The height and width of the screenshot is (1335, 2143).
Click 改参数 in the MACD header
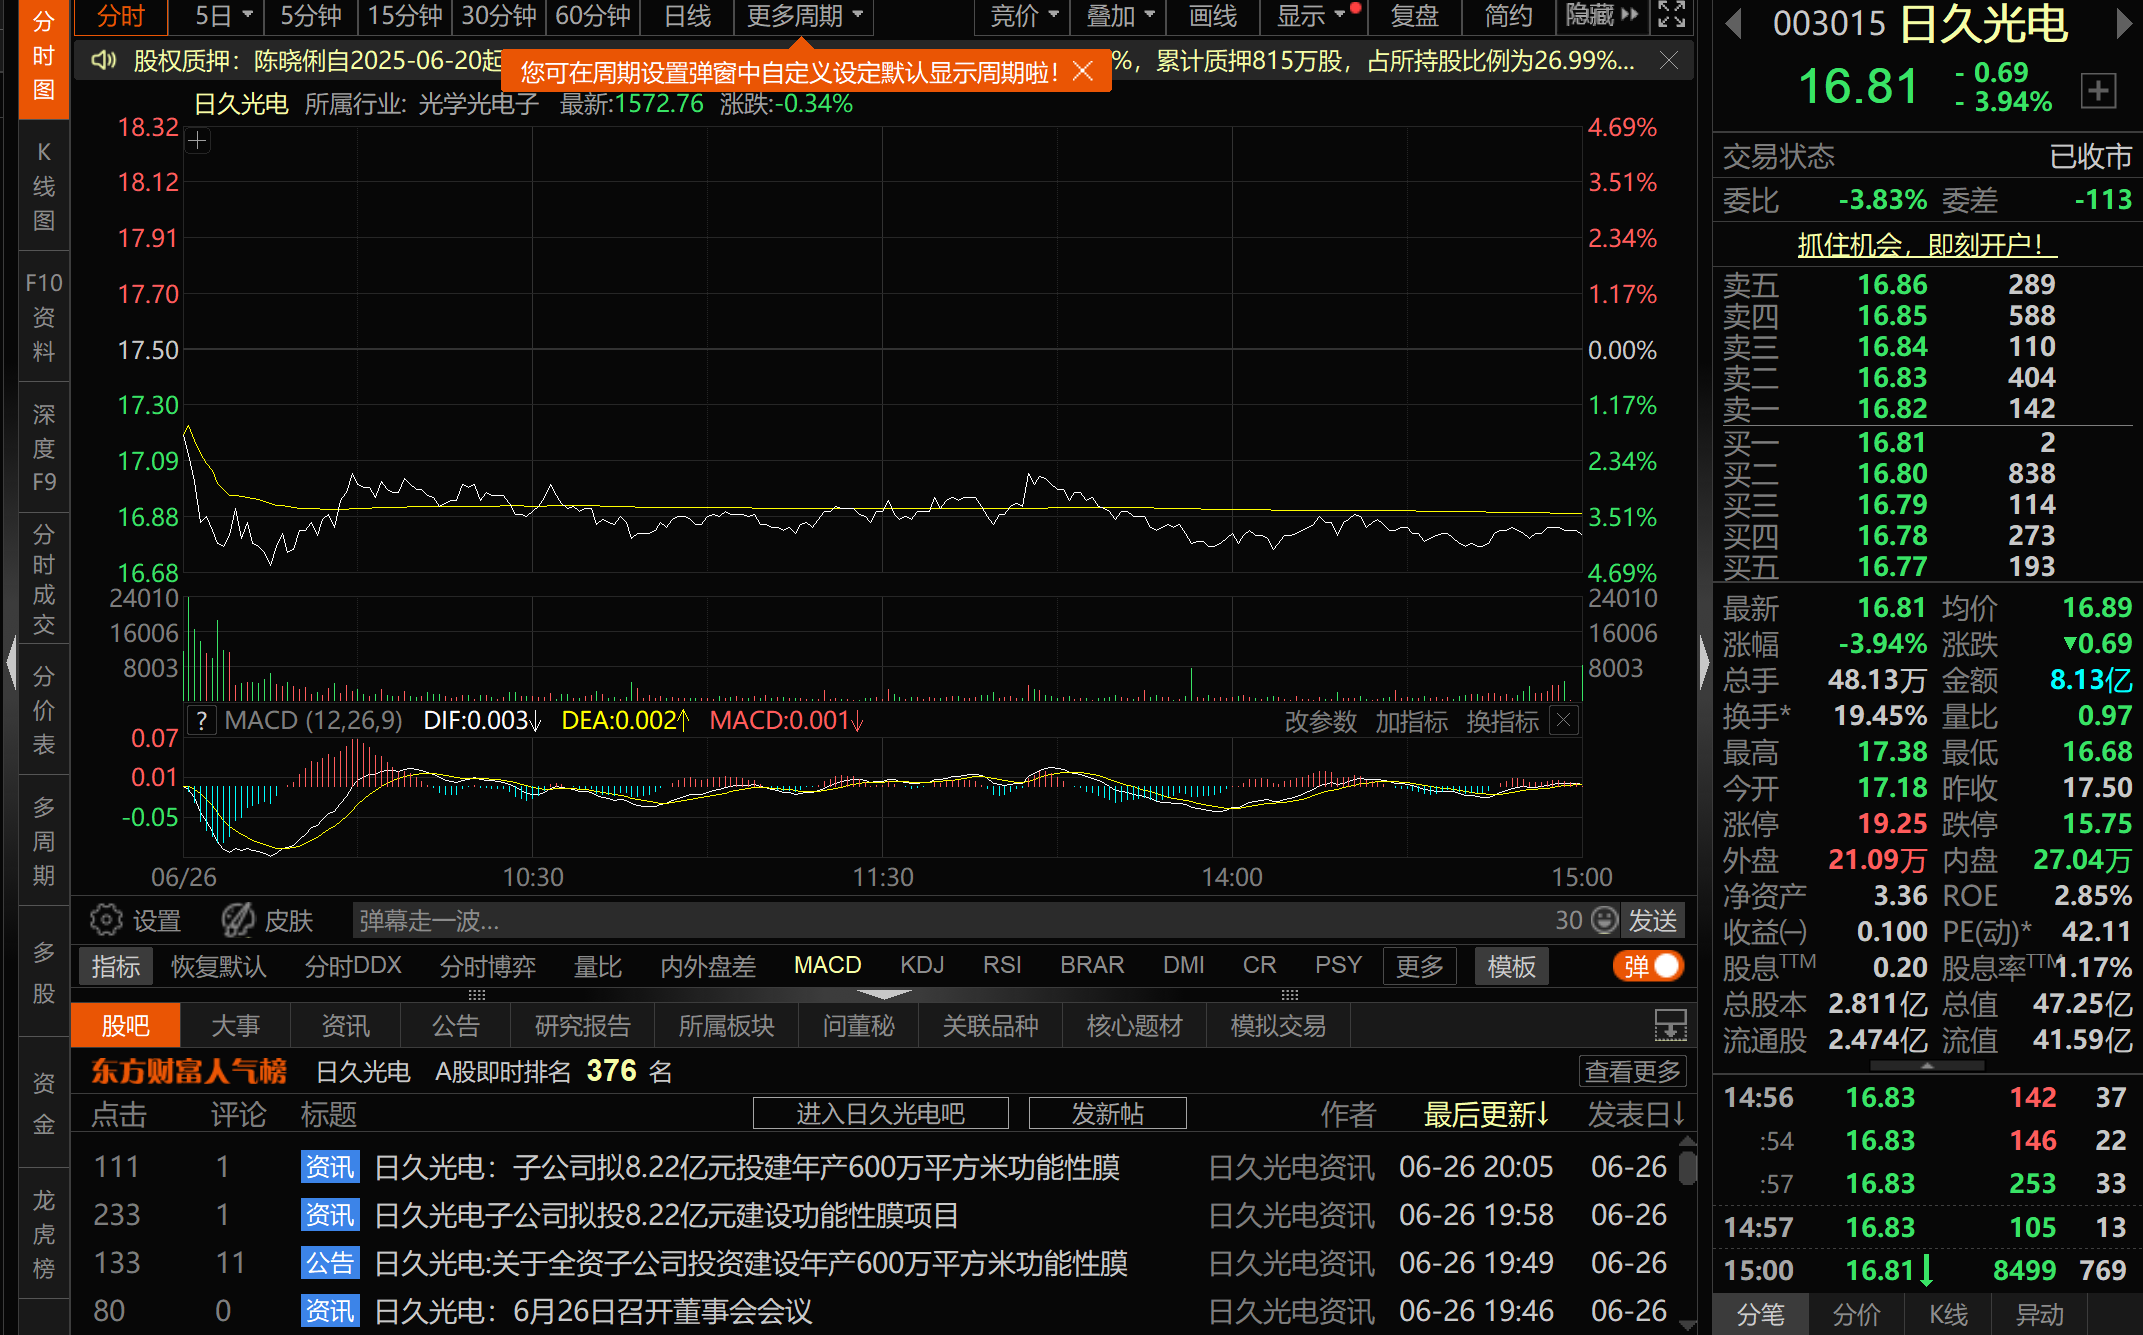1320,721
